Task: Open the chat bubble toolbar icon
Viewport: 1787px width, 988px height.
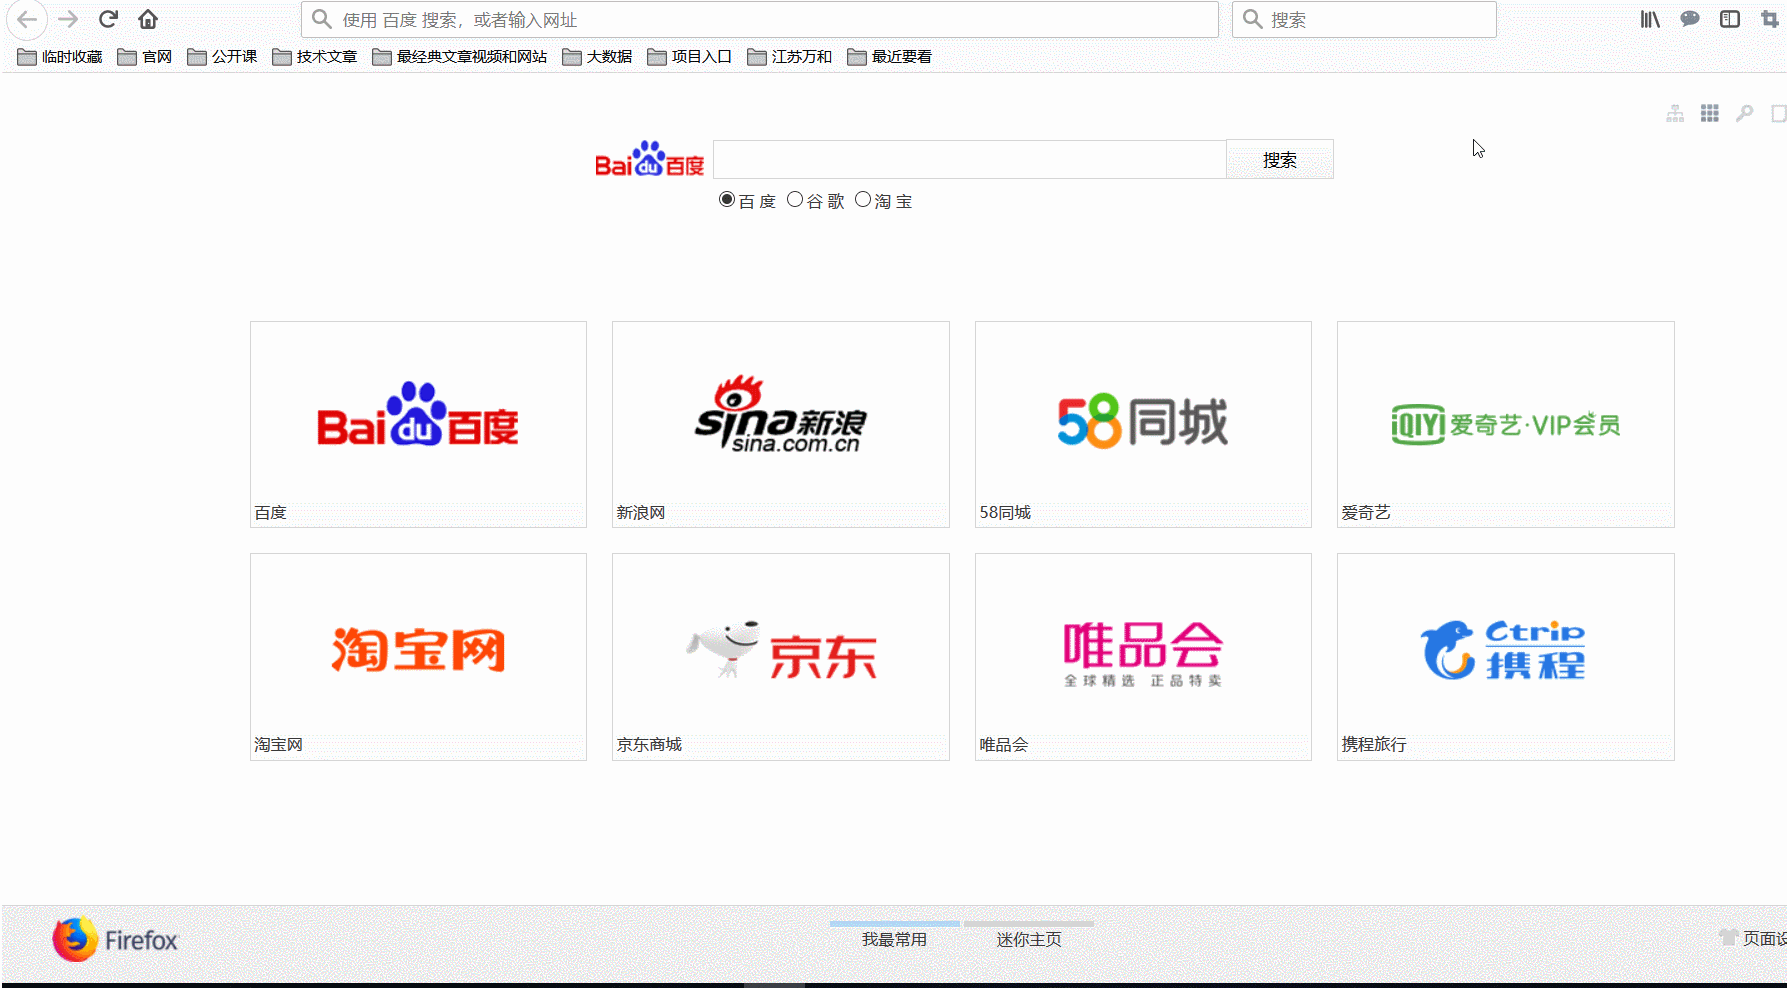Action: tap(1690, 19)
